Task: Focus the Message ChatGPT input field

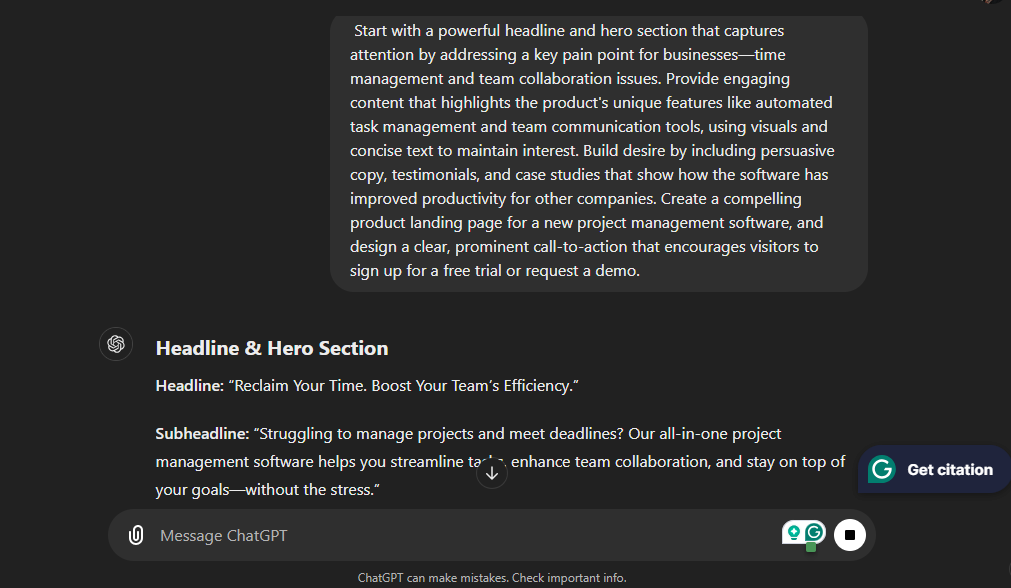Action: (464, 536)
